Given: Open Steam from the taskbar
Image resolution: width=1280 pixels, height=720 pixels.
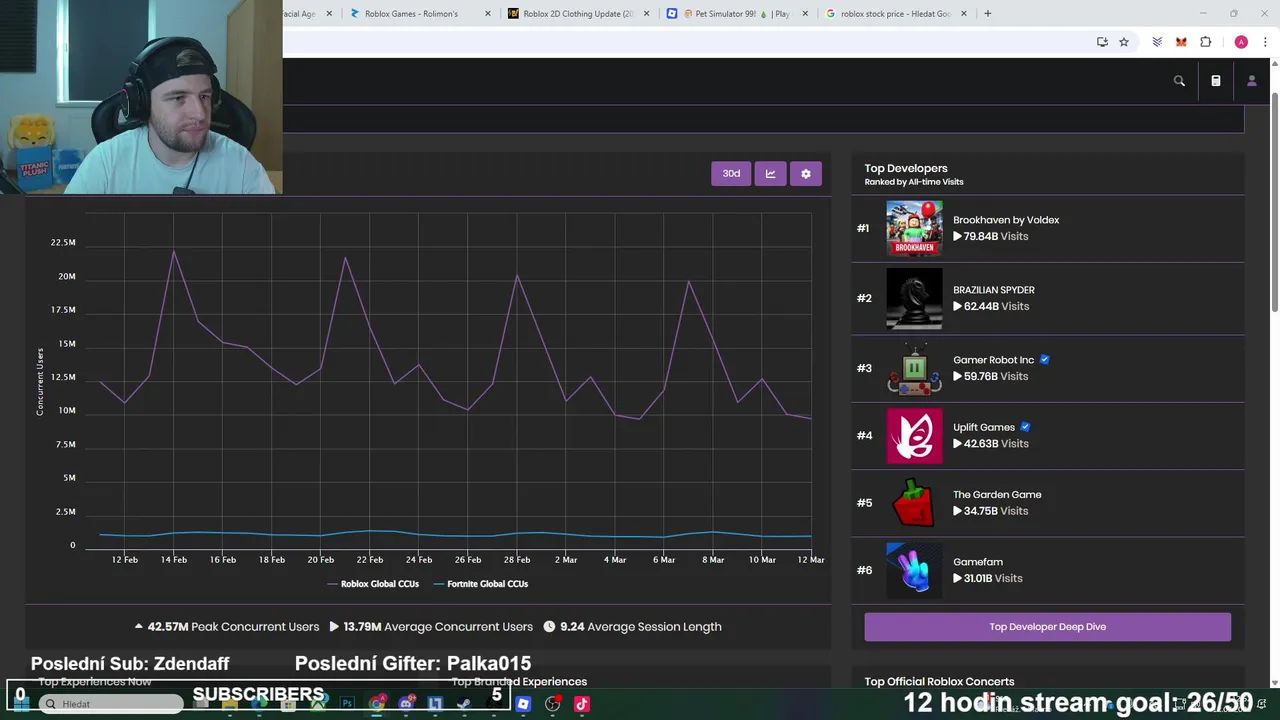Looking at the screenshot, I should (464, 704).
